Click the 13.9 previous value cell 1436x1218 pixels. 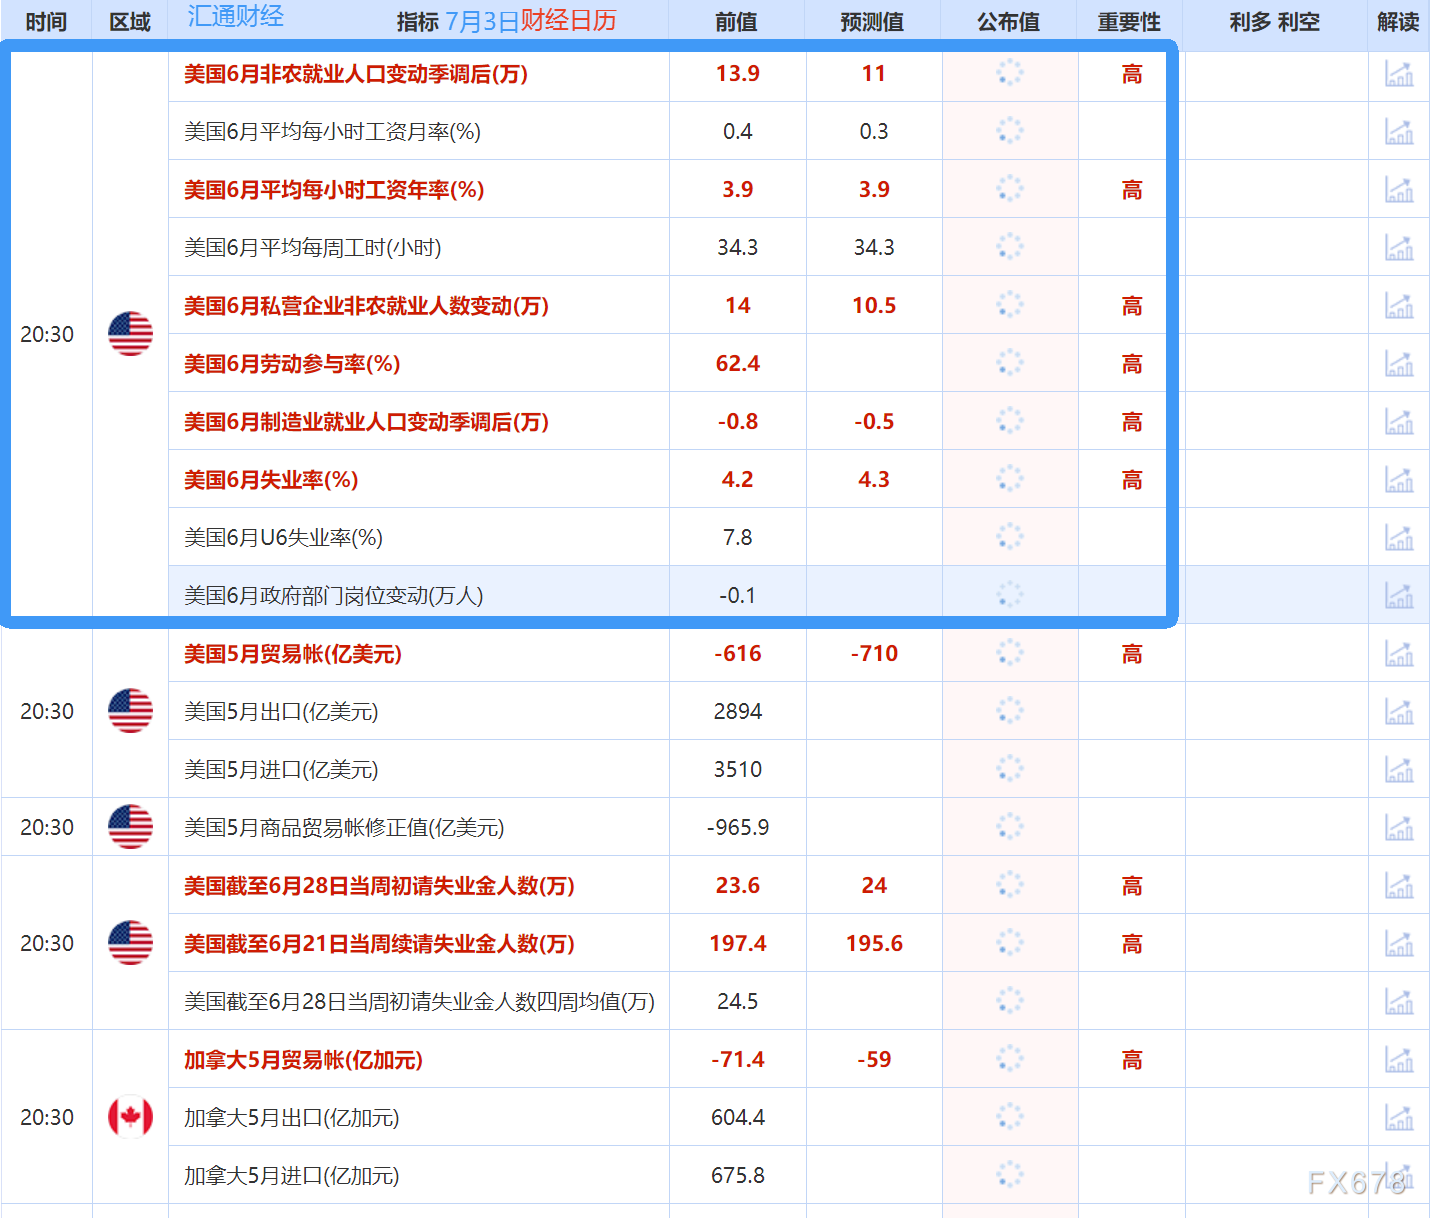point(737,73)
